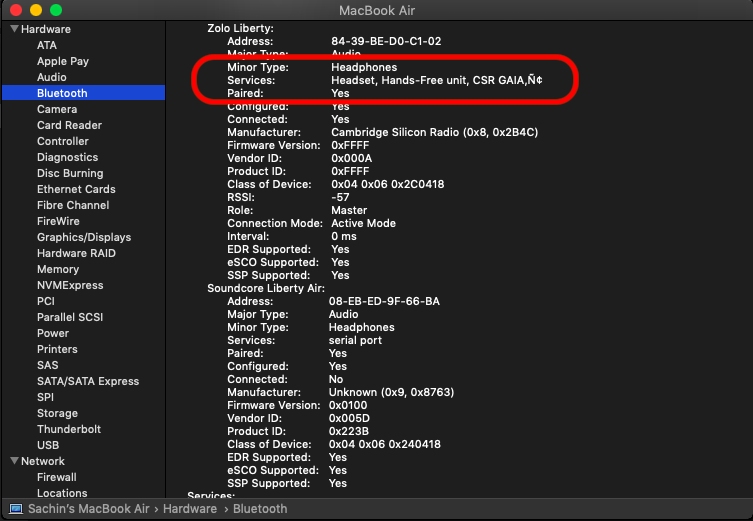Open Fibre Channel entry

[x=73, y=205]
